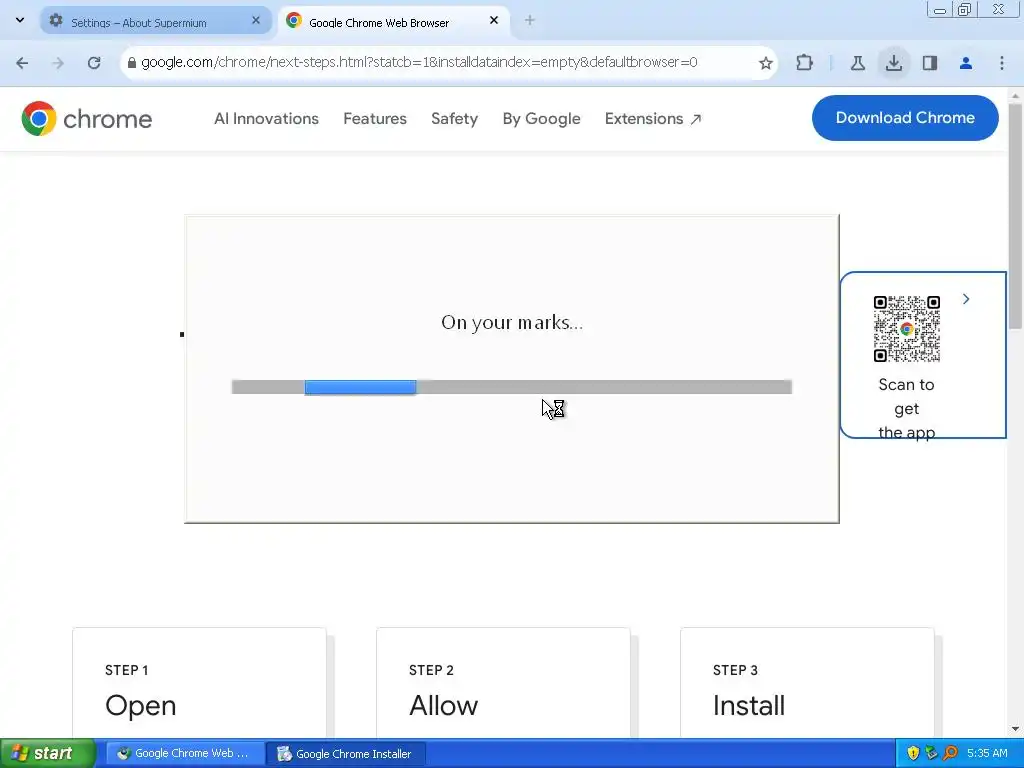Follow the Extensions external link

(x=653, y=119)
